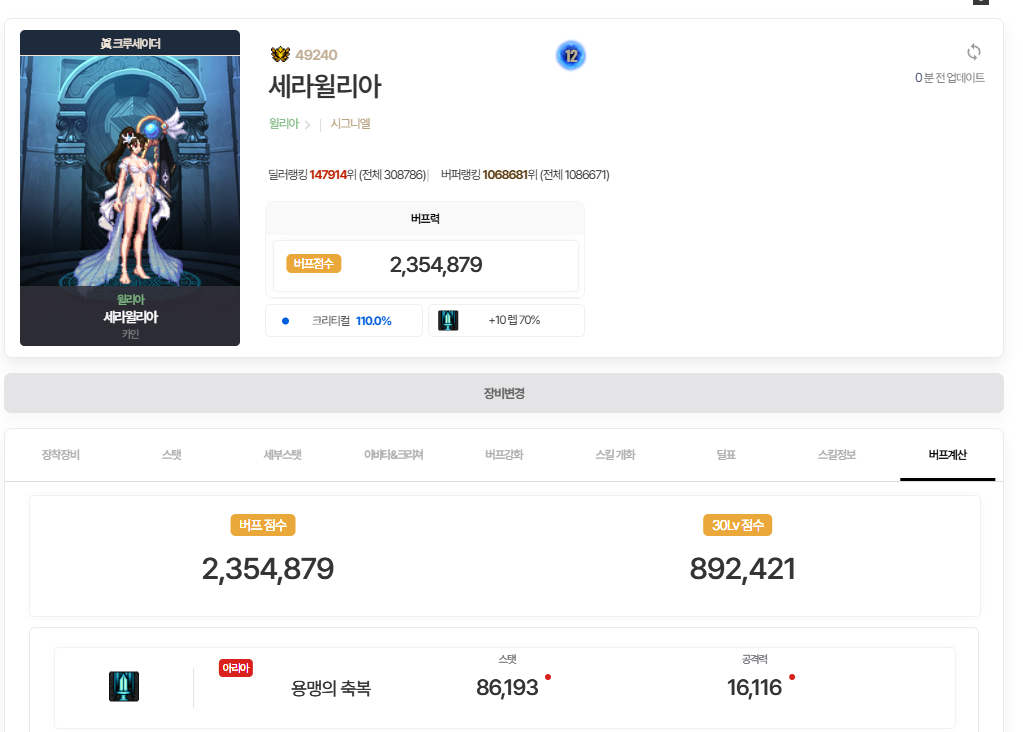Click the orange 버프점수 label in 버프력 box

coord(314,264)
